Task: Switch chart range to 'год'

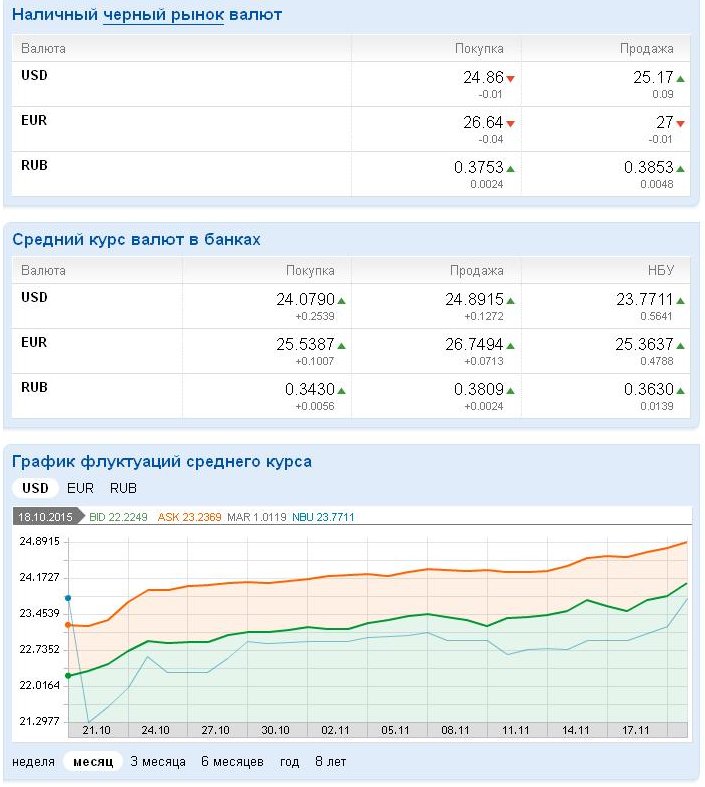Action: tap(289, 761)
